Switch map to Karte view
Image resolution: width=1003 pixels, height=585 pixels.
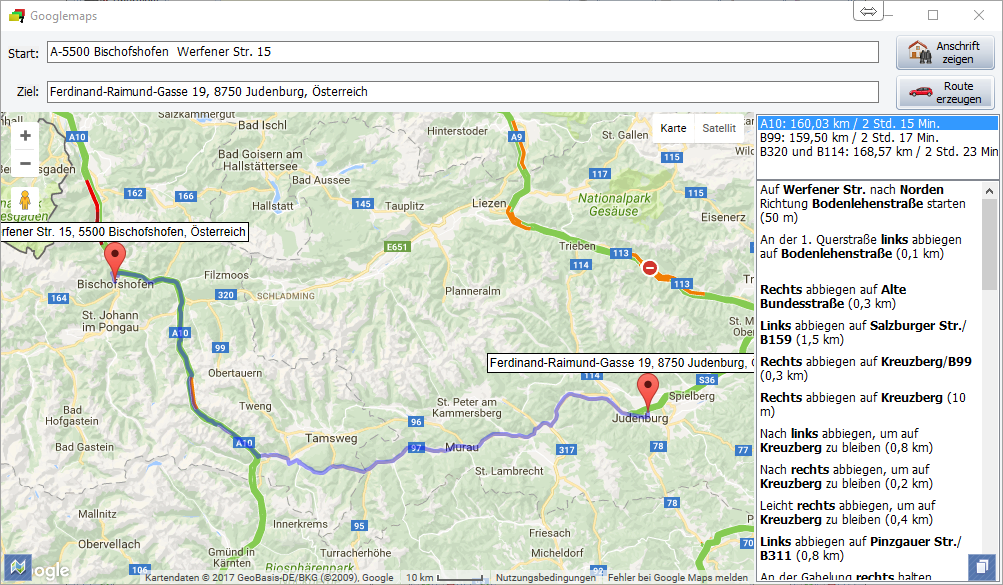coord(673,128)
